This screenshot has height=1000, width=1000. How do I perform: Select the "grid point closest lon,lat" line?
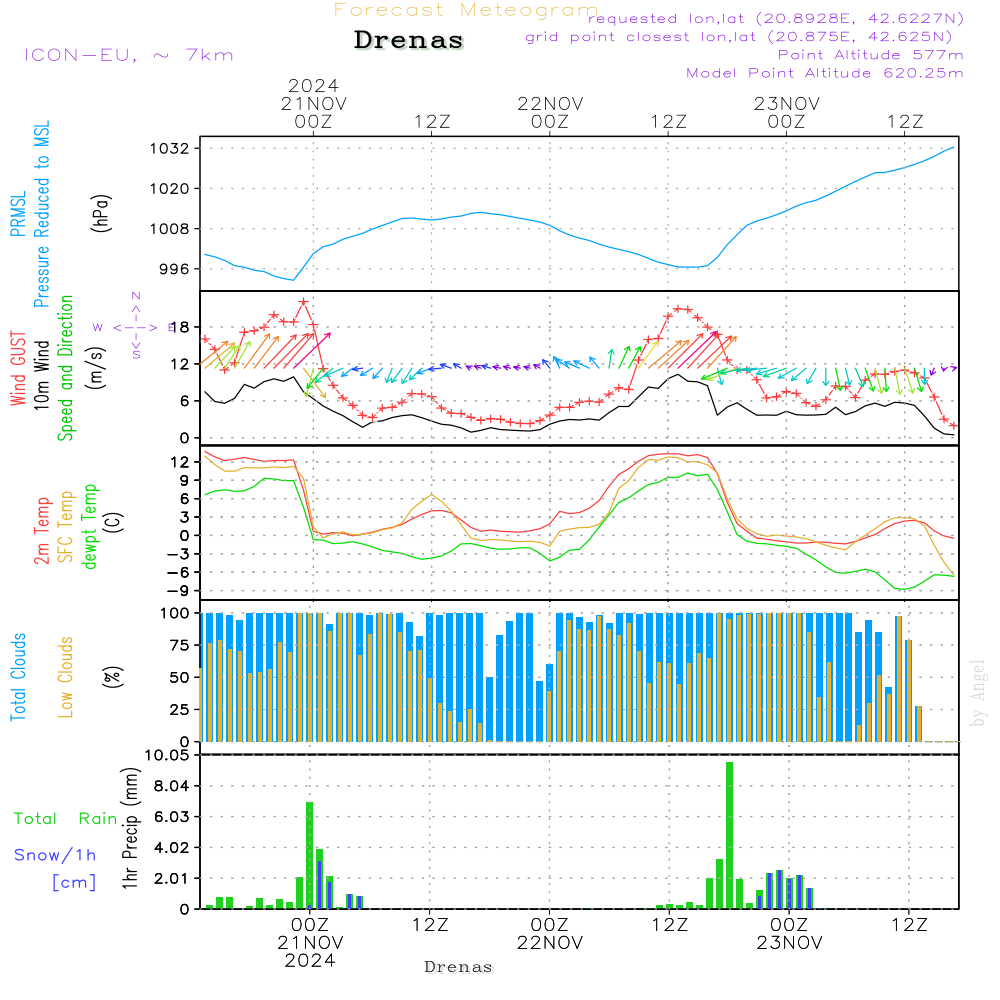coord(739,37)
